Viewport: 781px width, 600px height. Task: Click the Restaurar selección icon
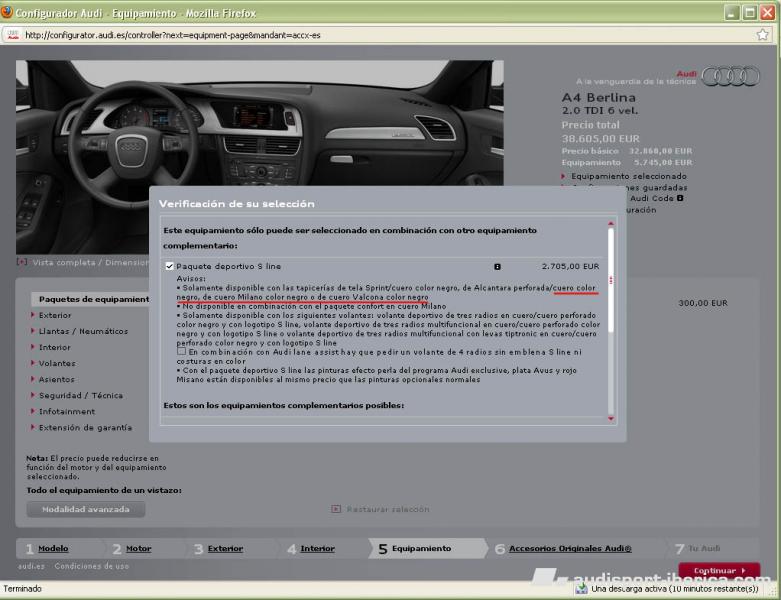point(336,509)
